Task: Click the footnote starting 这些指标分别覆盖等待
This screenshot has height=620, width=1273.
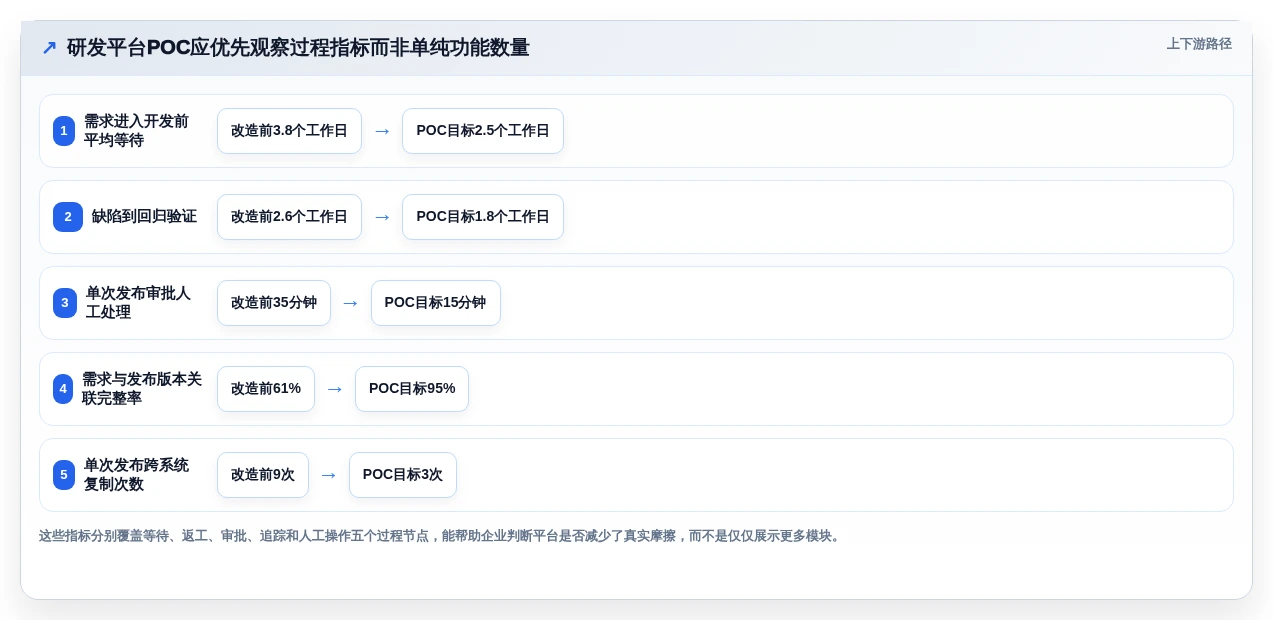Action: pos(441,536)
